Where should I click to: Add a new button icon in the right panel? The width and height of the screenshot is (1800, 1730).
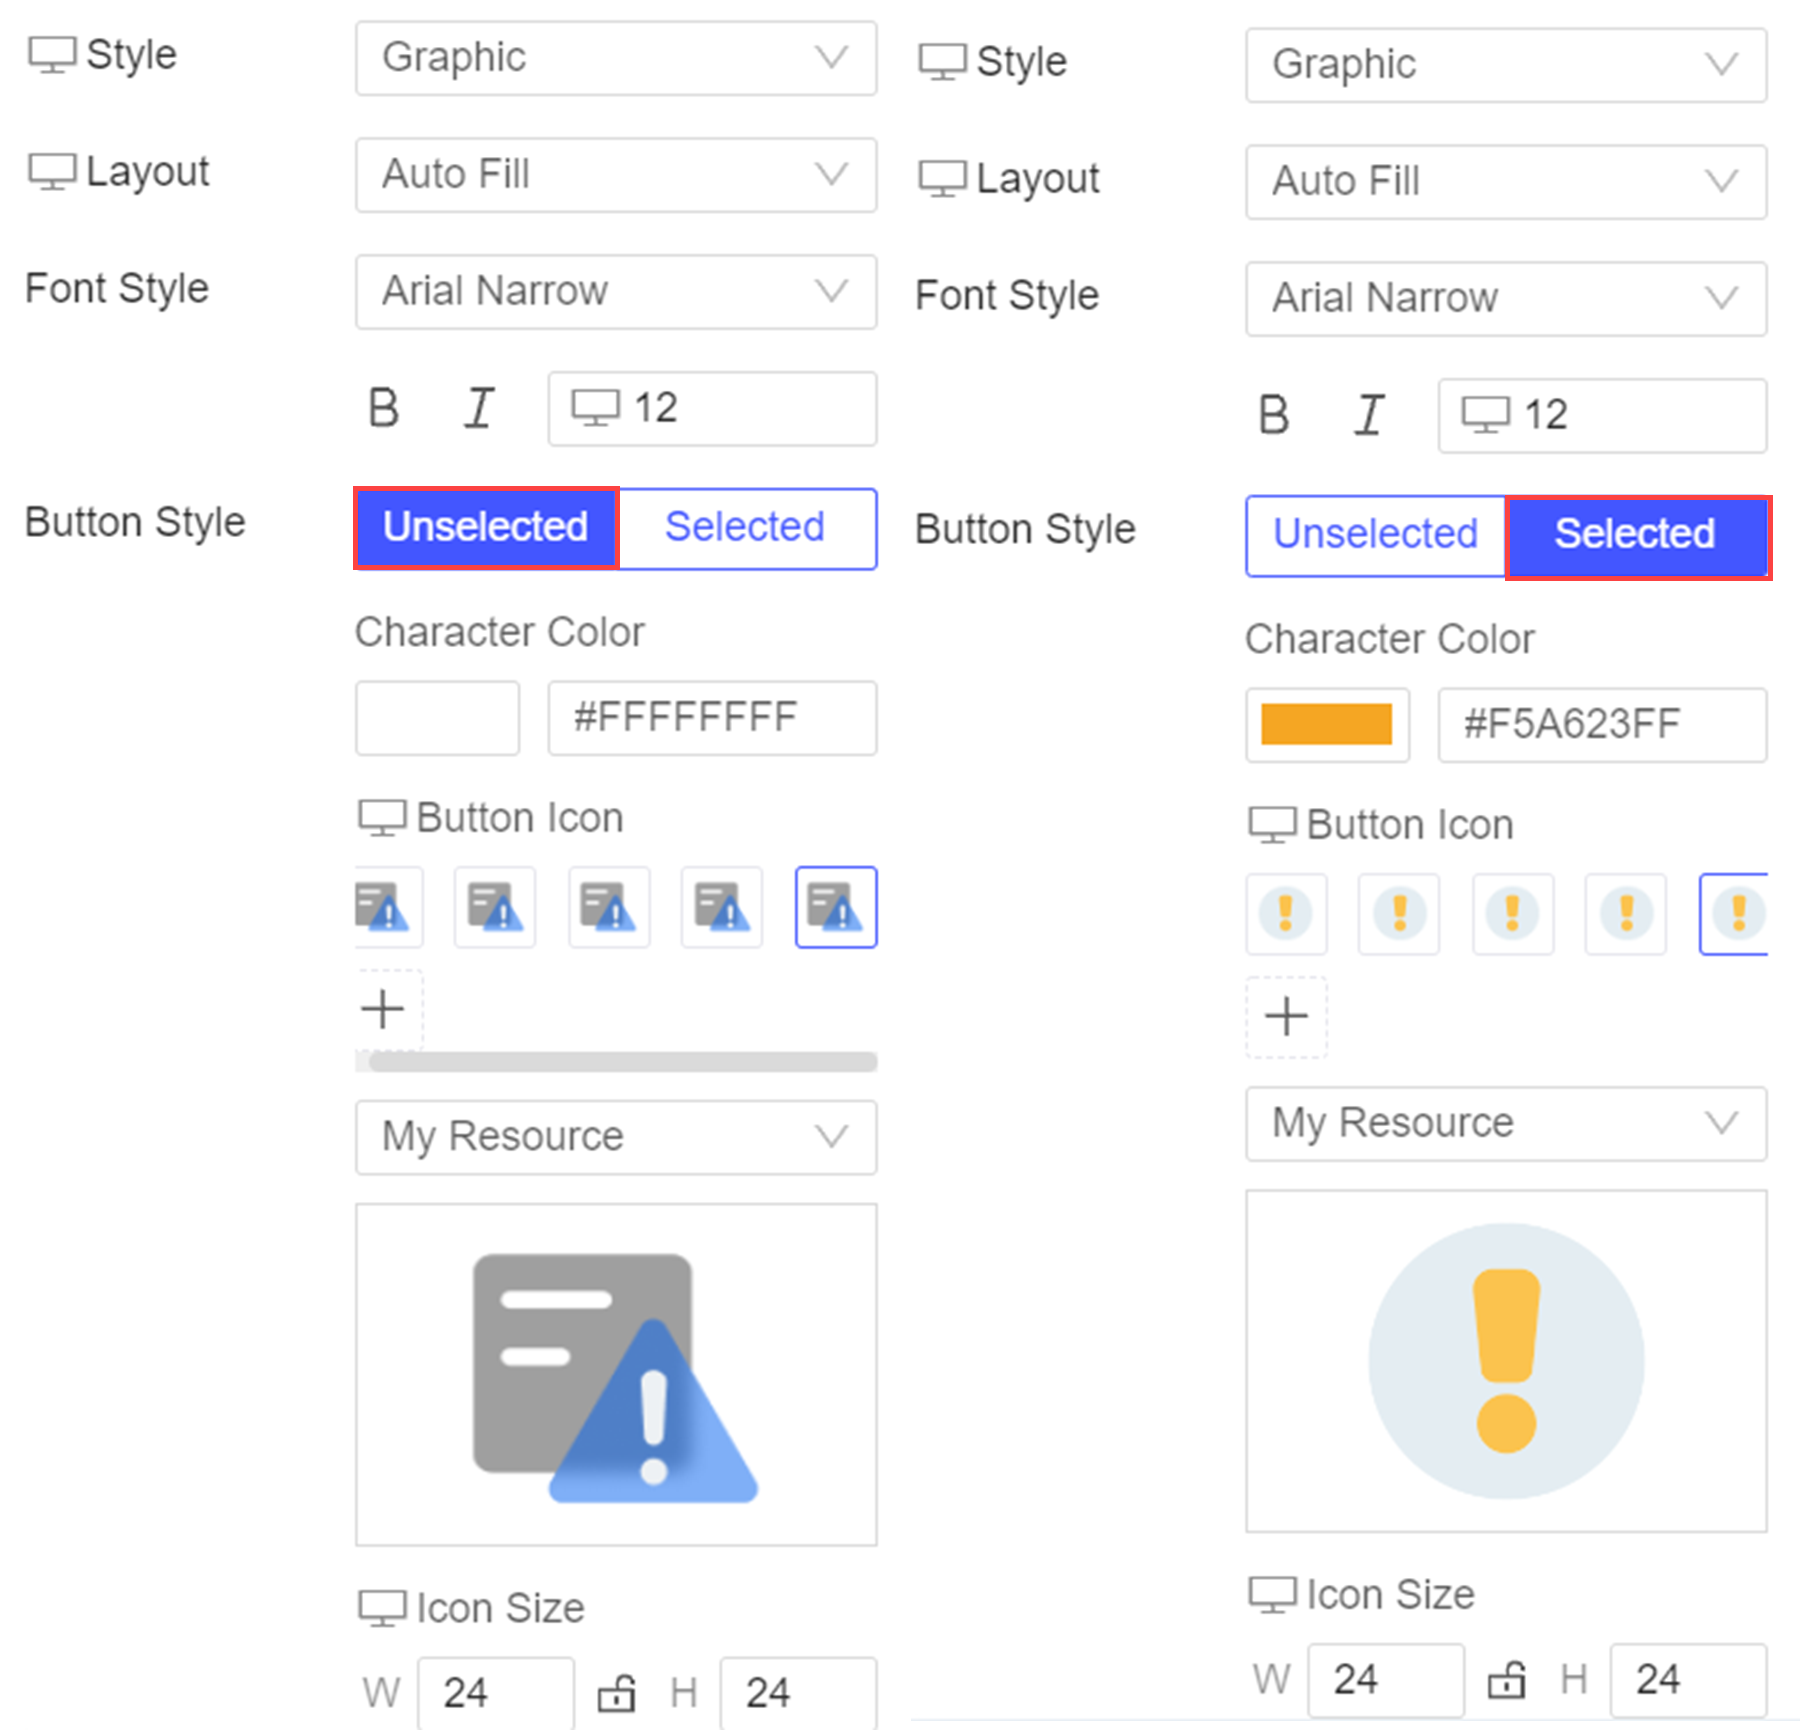[1286, 1016]
